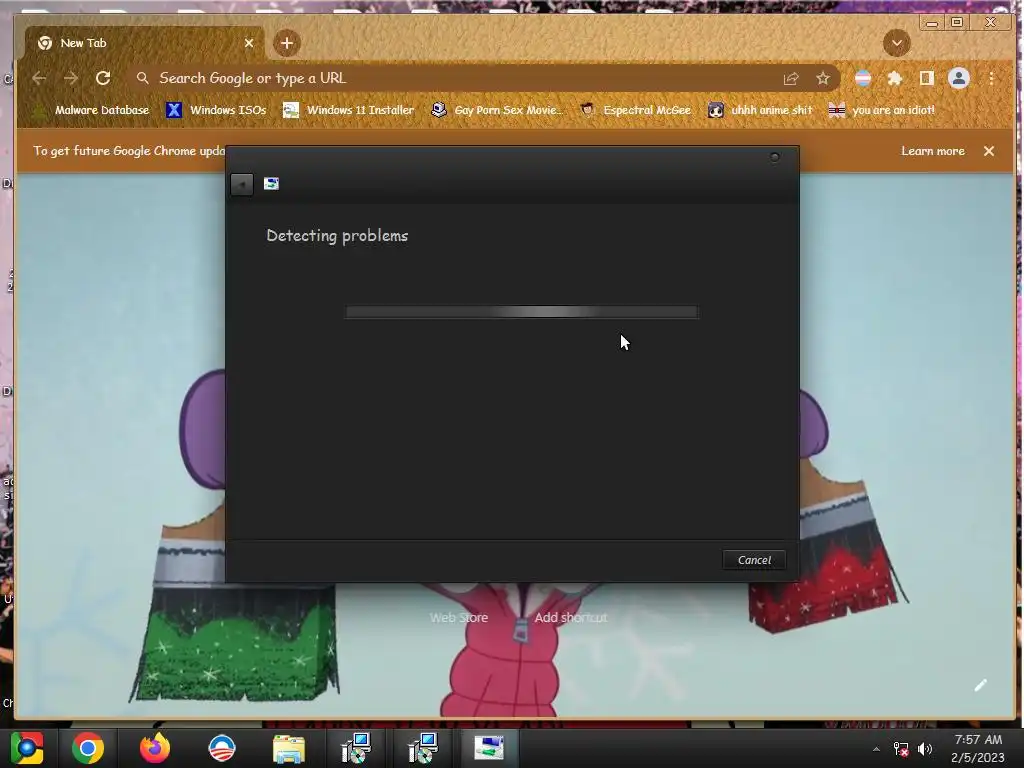Open the Chrome profile avatar
The height and width of the screenshot is (768, 1024).
coord(959,78)
